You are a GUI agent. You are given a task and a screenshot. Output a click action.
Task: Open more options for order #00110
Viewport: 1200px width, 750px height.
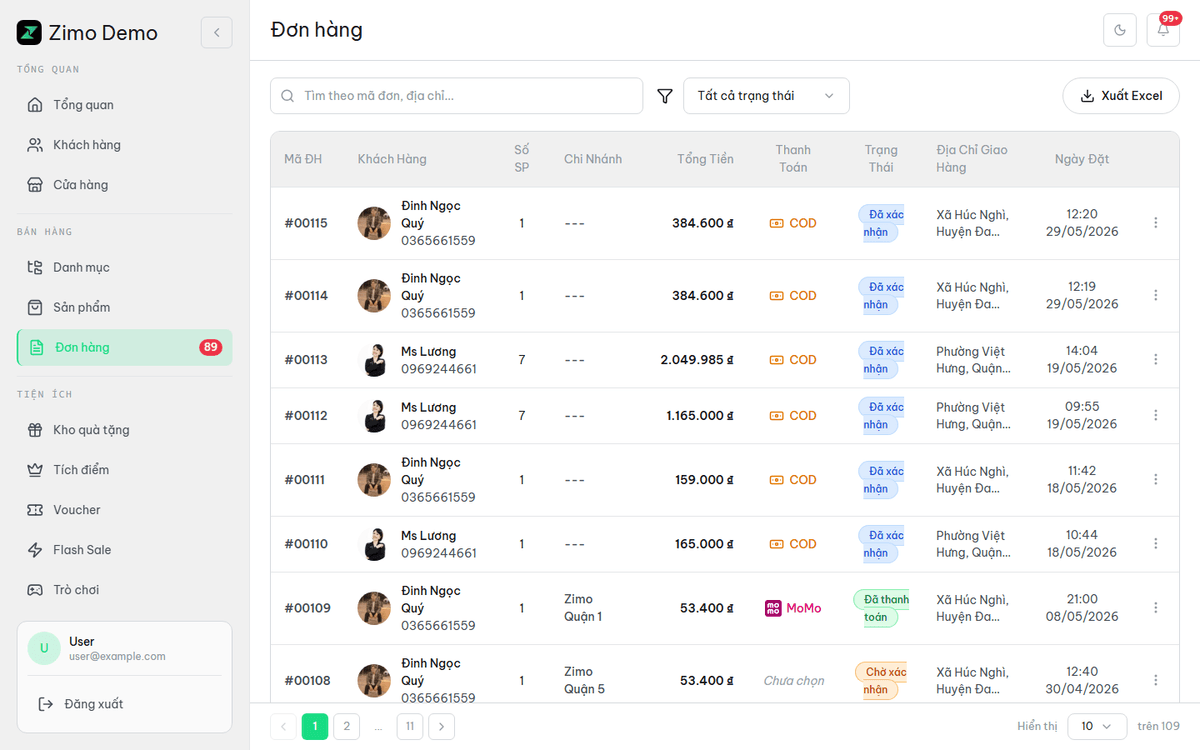[1156, 544]
